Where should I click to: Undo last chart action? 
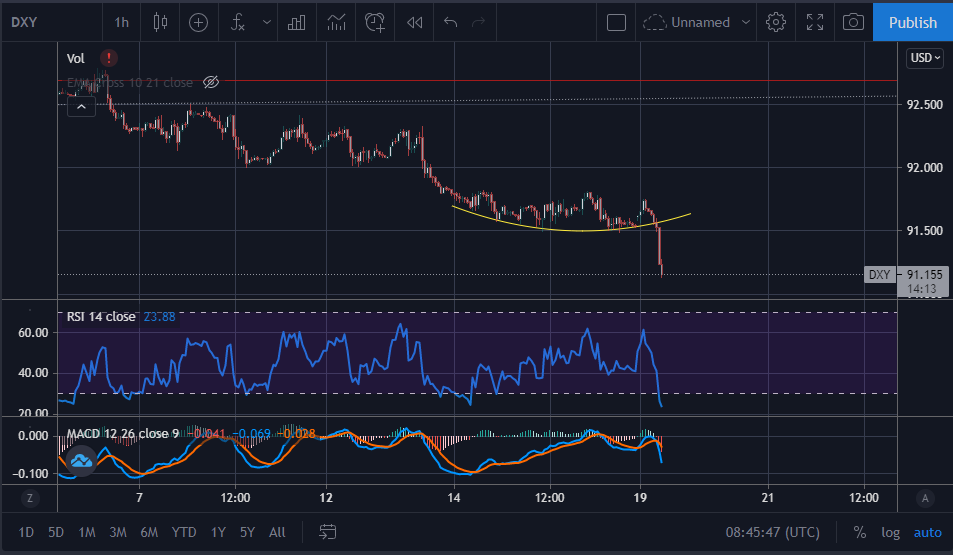pos(450,22)
